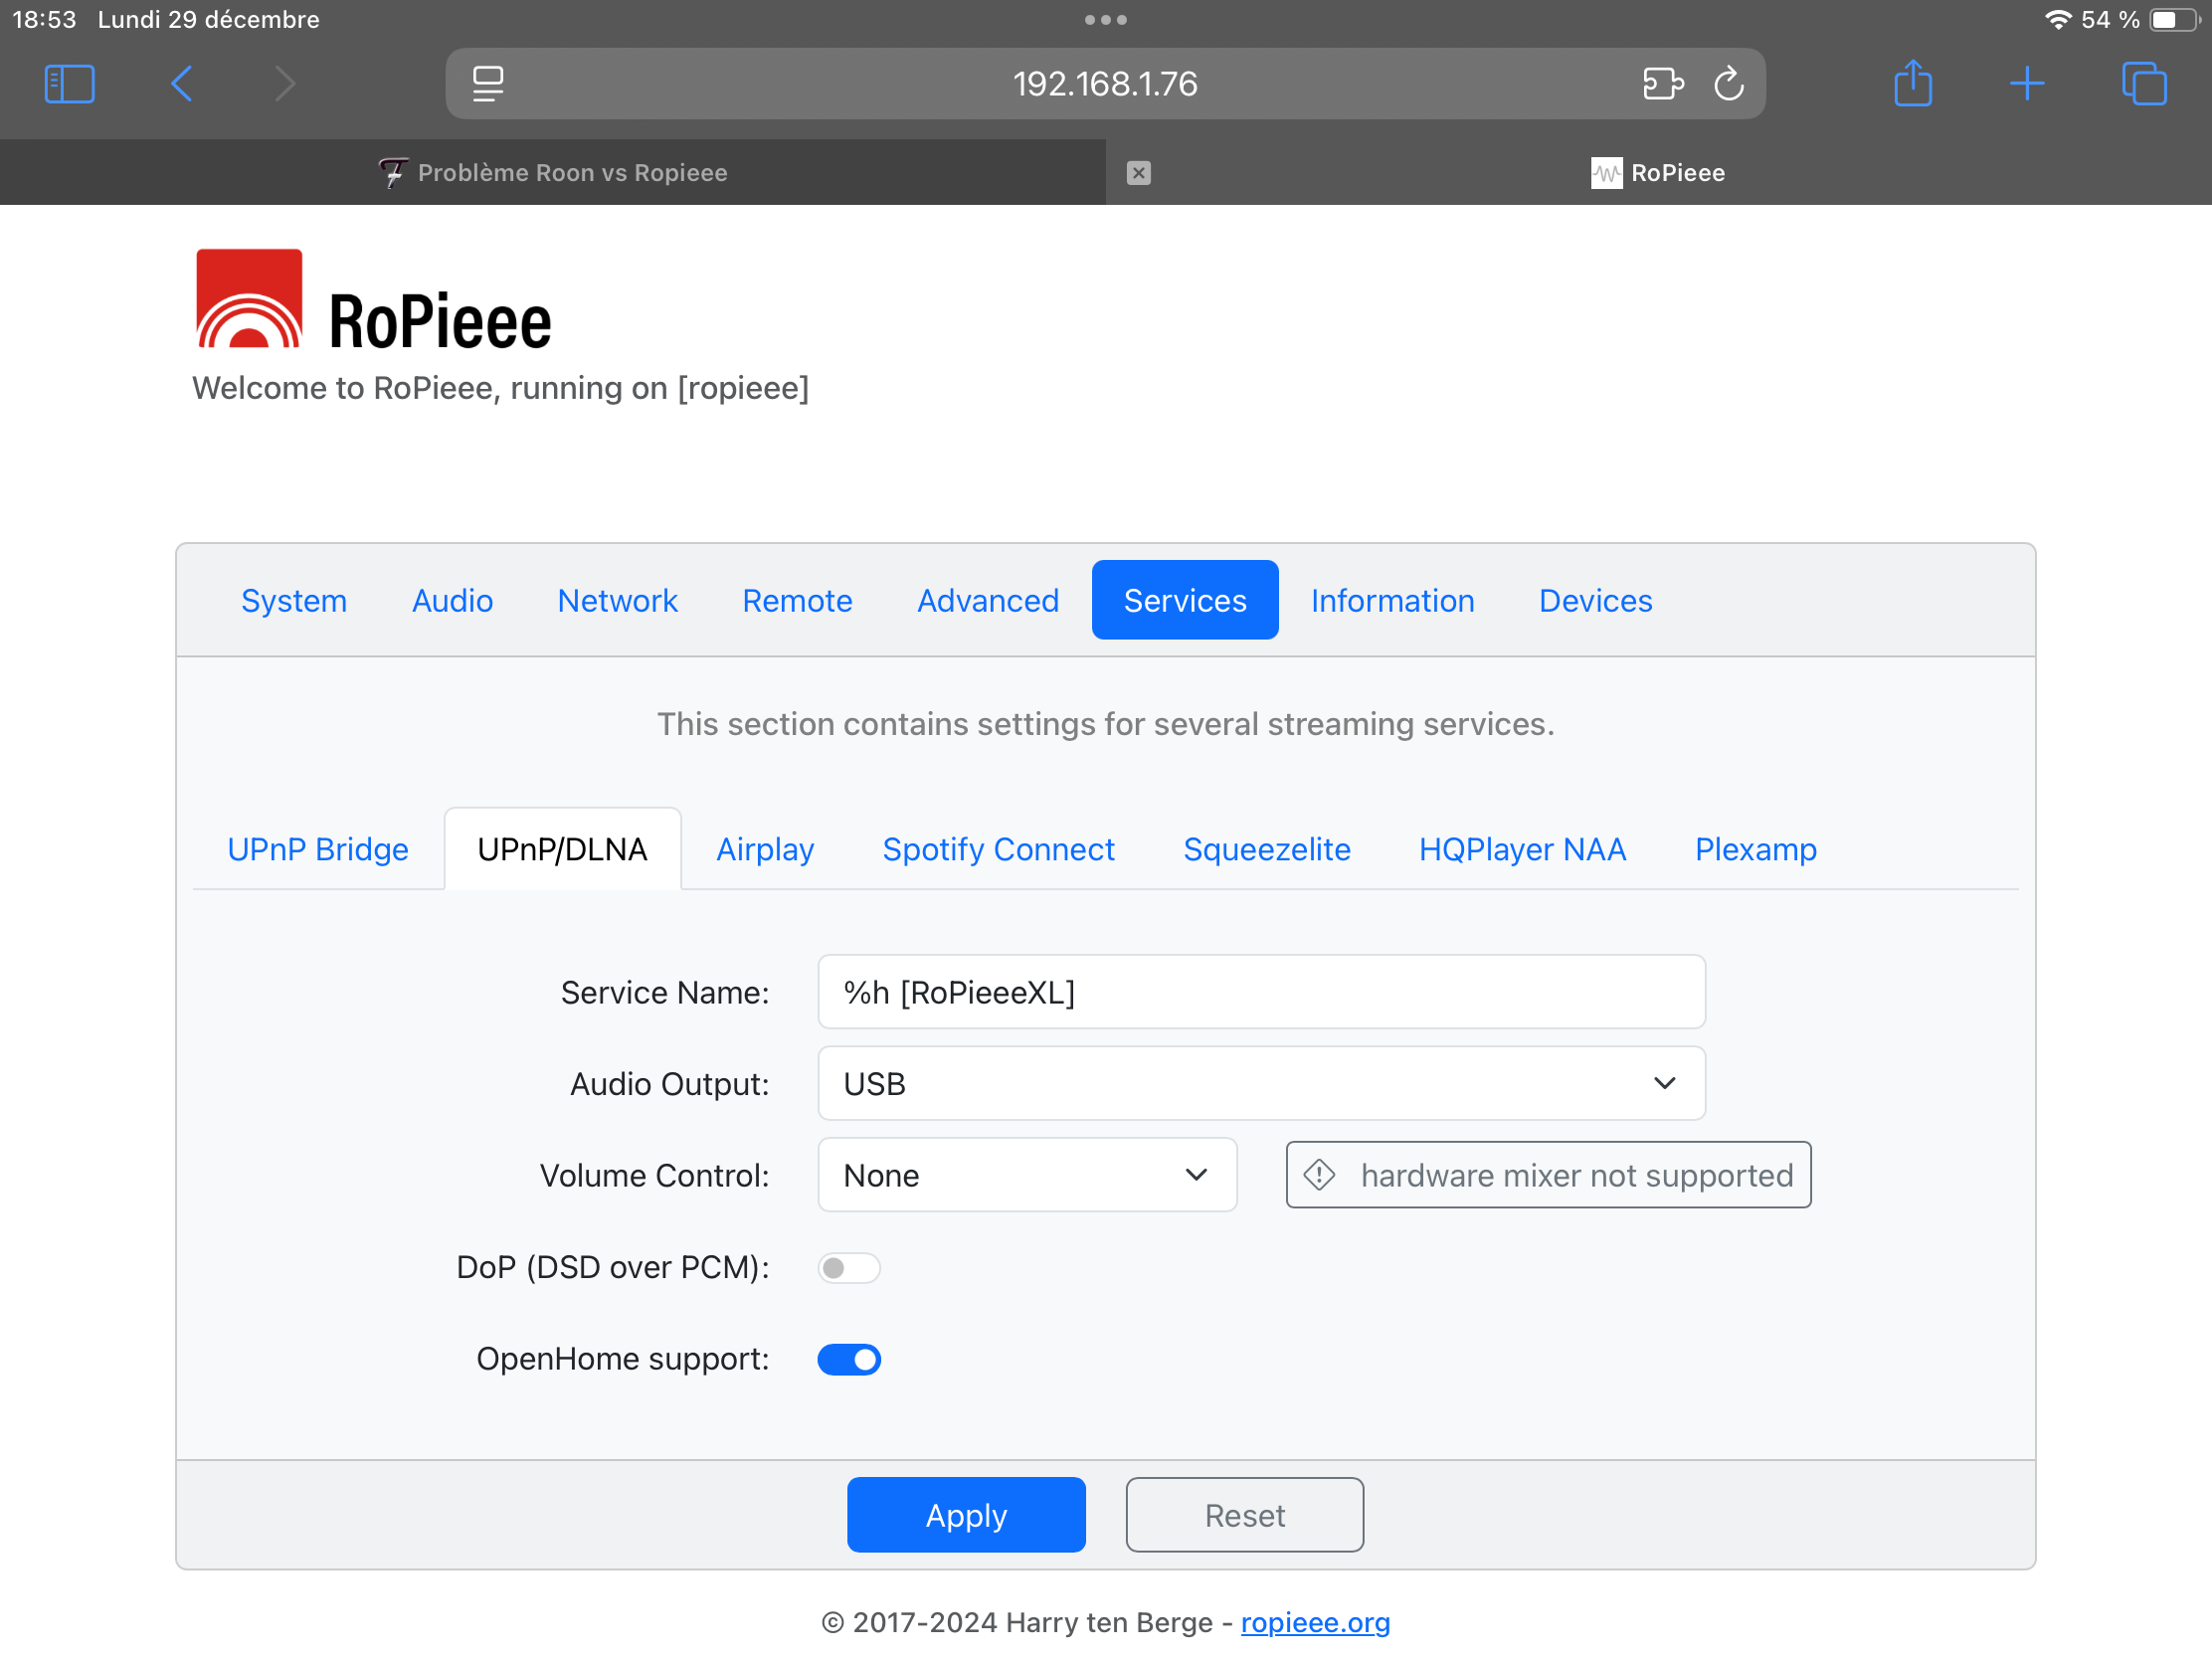Disable the OpenHome support switch
This screenshot has height=1659, width=2212.
[x=848, y=1359]
